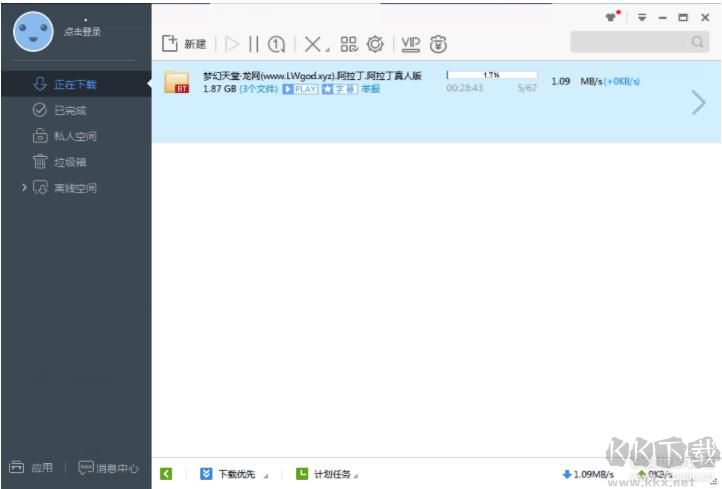Open 计划任务 scheduled tasks menu
722x489 pixels.
point(327,474)
